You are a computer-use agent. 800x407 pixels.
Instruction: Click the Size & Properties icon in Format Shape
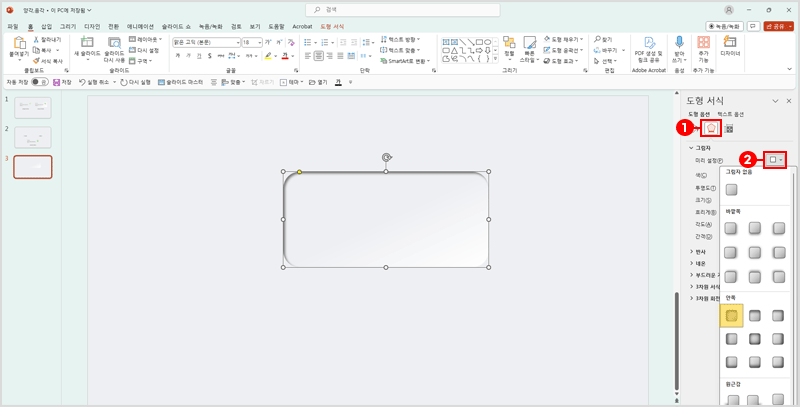click(x=729, y=128)
